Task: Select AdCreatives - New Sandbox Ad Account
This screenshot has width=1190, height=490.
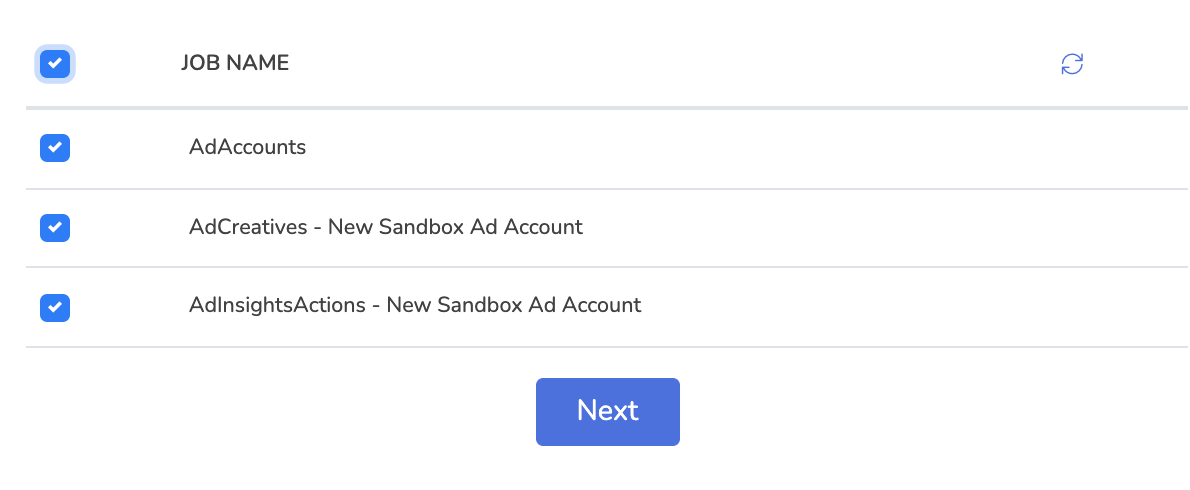Action: coord(386,227)
